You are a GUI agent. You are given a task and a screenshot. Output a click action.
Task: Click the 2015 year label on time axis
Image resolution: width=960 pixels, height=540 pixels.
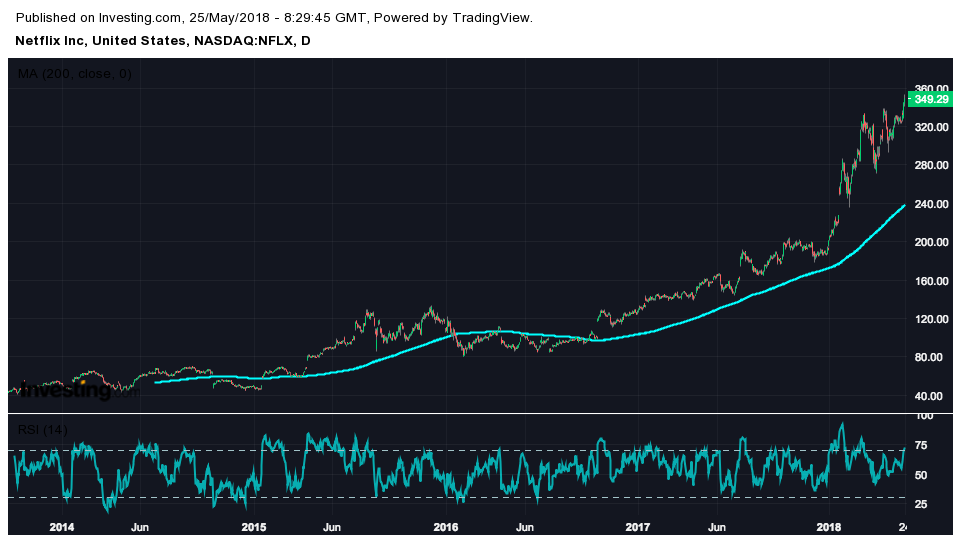[x=254, y=527]
